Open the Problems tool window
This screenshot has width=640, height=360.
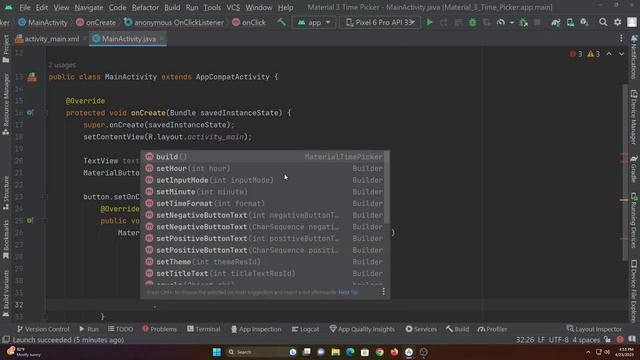160,329
